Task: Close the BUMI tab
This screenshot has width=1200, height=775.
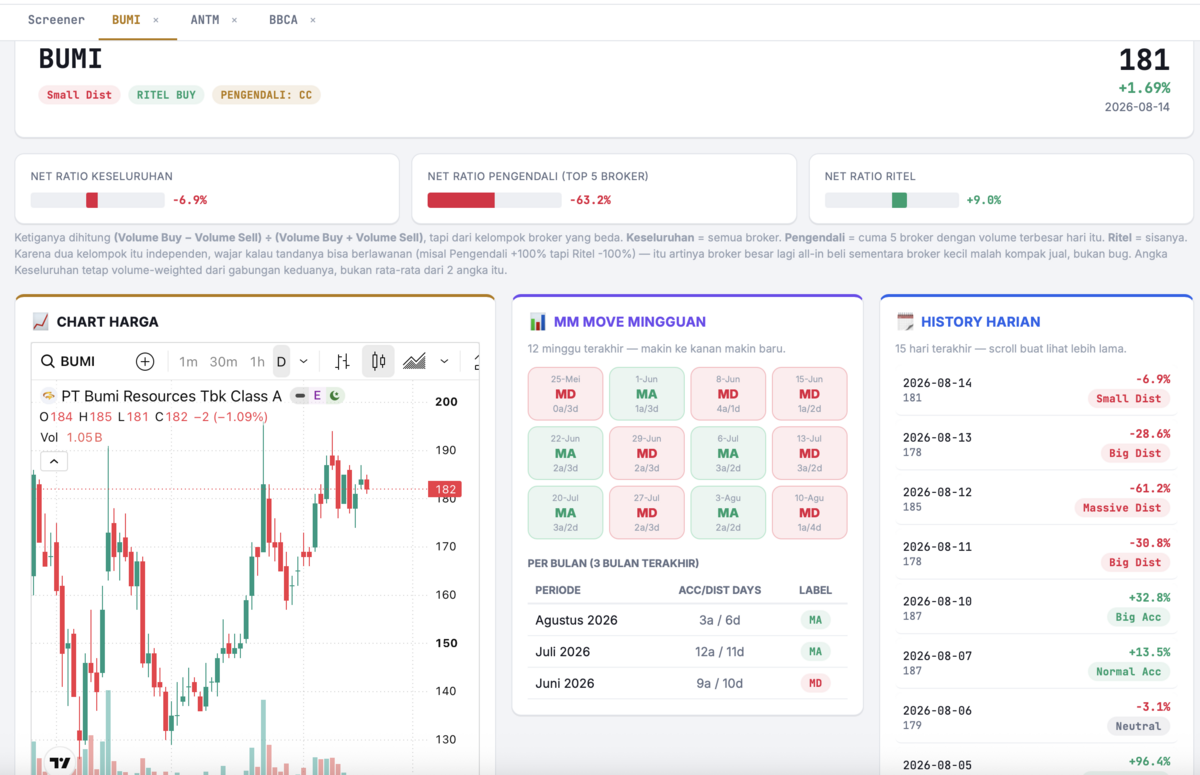Action: 156,20
